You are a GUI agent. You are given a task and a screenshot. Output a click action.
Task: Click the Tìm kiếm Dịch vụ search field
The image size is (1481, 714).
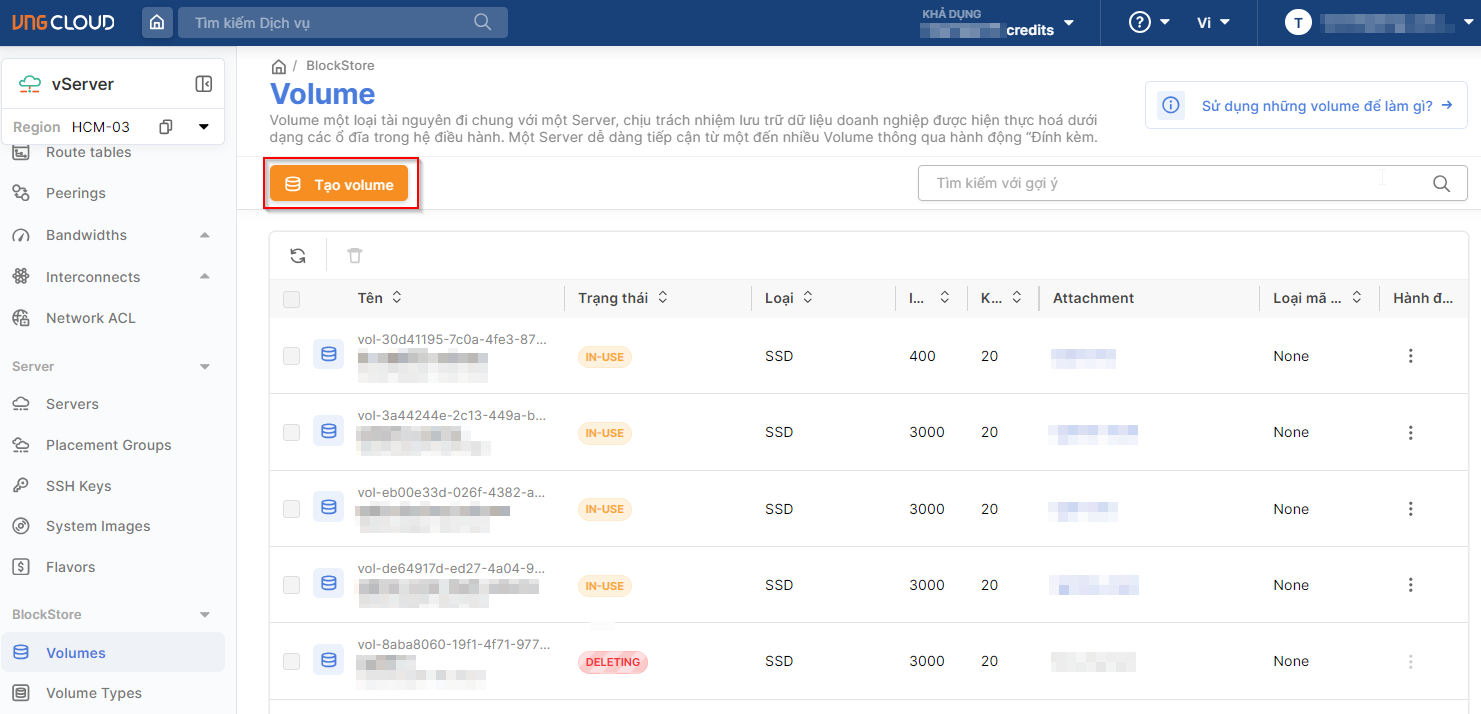pos(330,22)
